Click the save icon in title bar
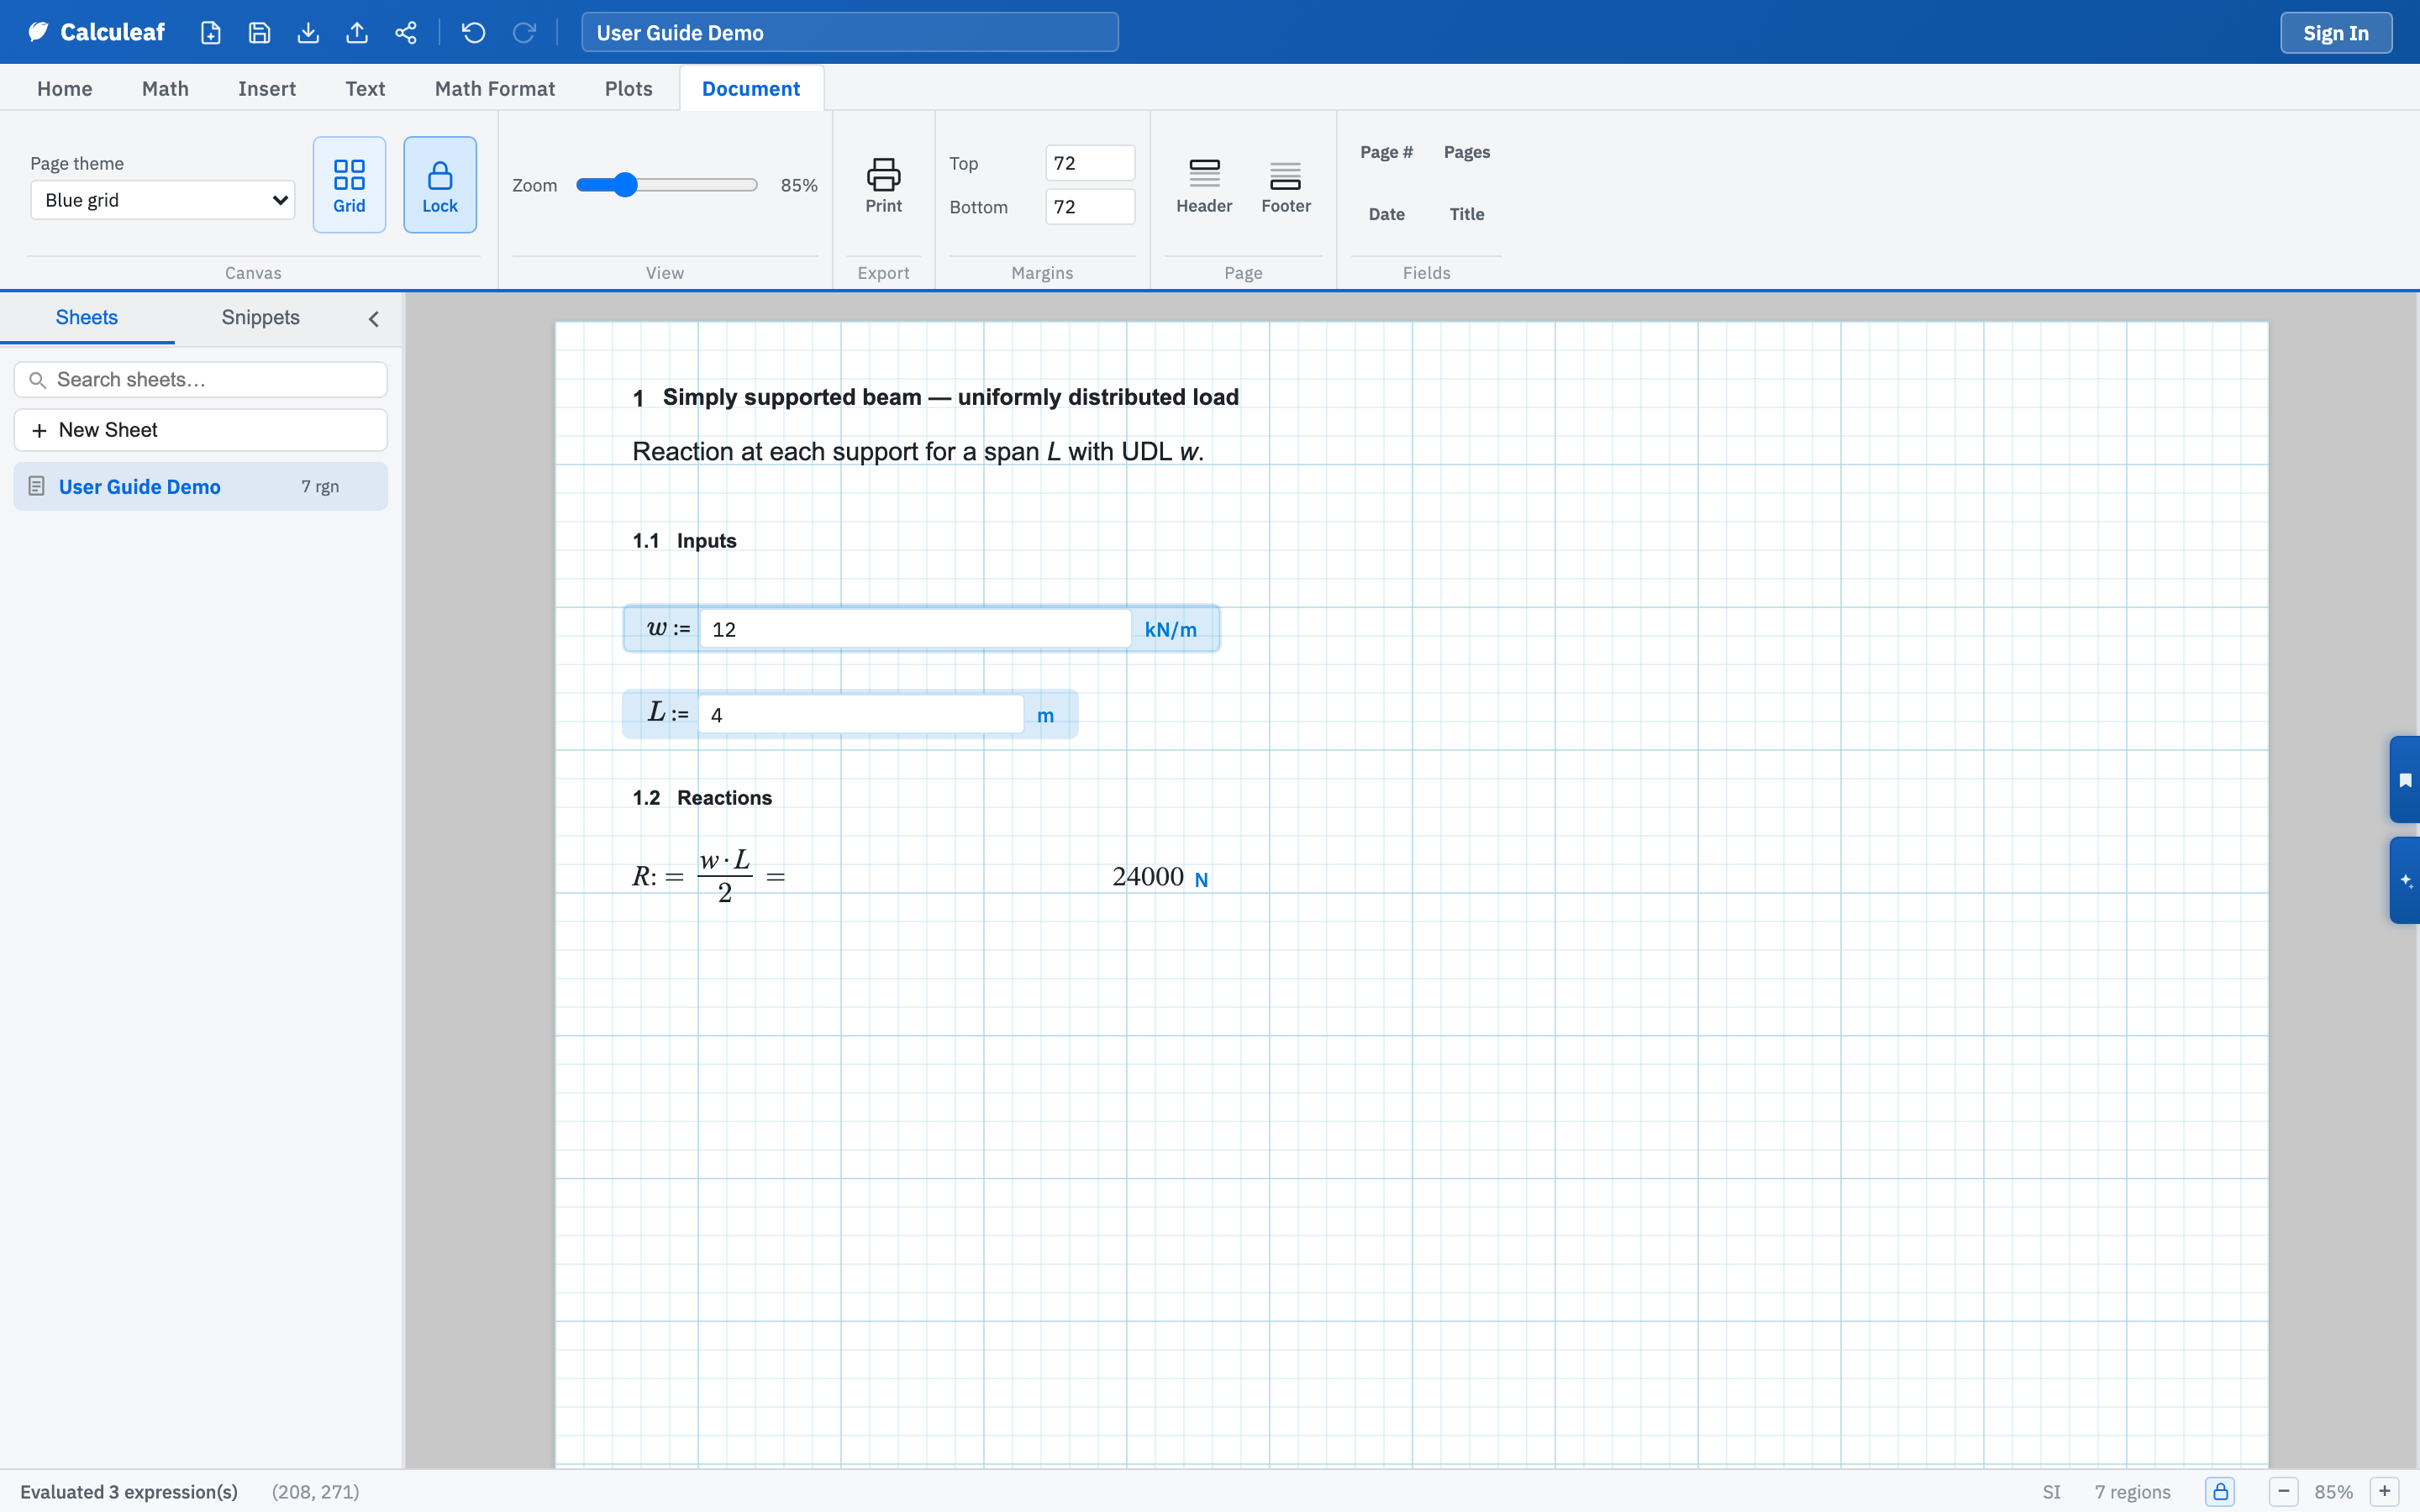This screenshot has height=1512, width=2420. click(259, 33)
